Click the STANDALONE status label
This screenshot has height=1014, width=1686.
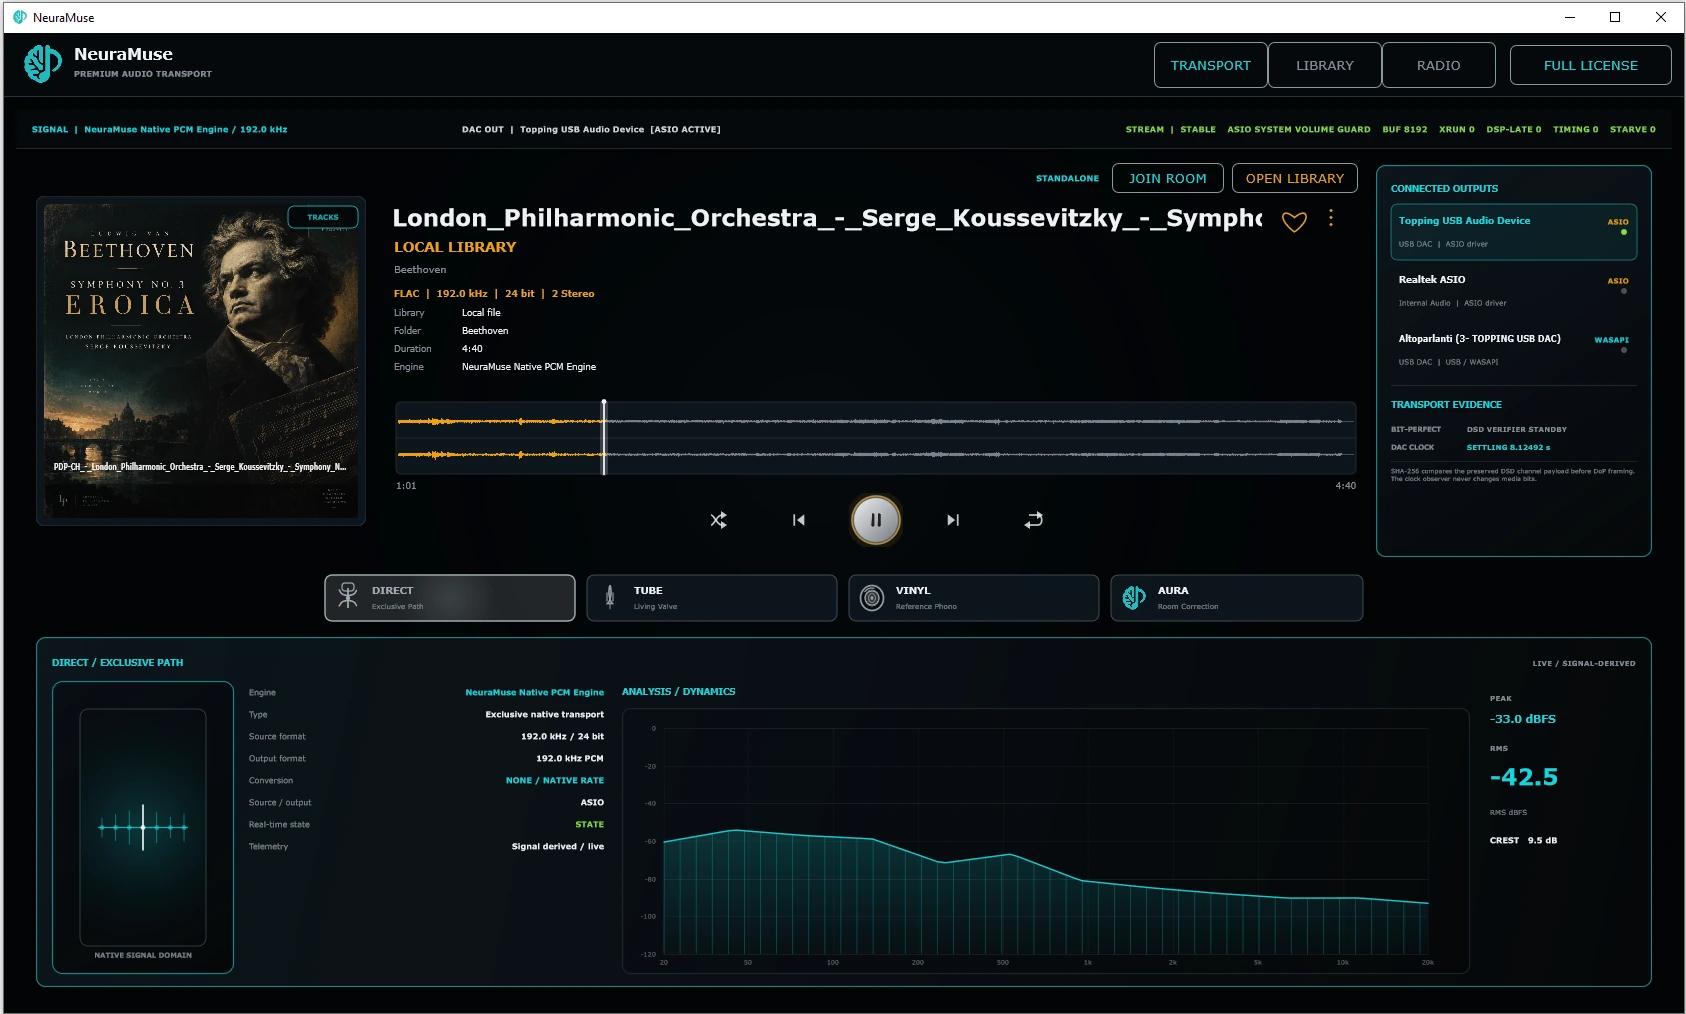click(x=1067, y=178)
